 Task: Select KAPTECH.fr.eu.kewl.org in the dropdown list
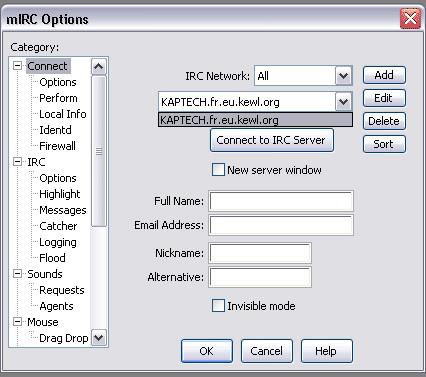click(255, 120)
